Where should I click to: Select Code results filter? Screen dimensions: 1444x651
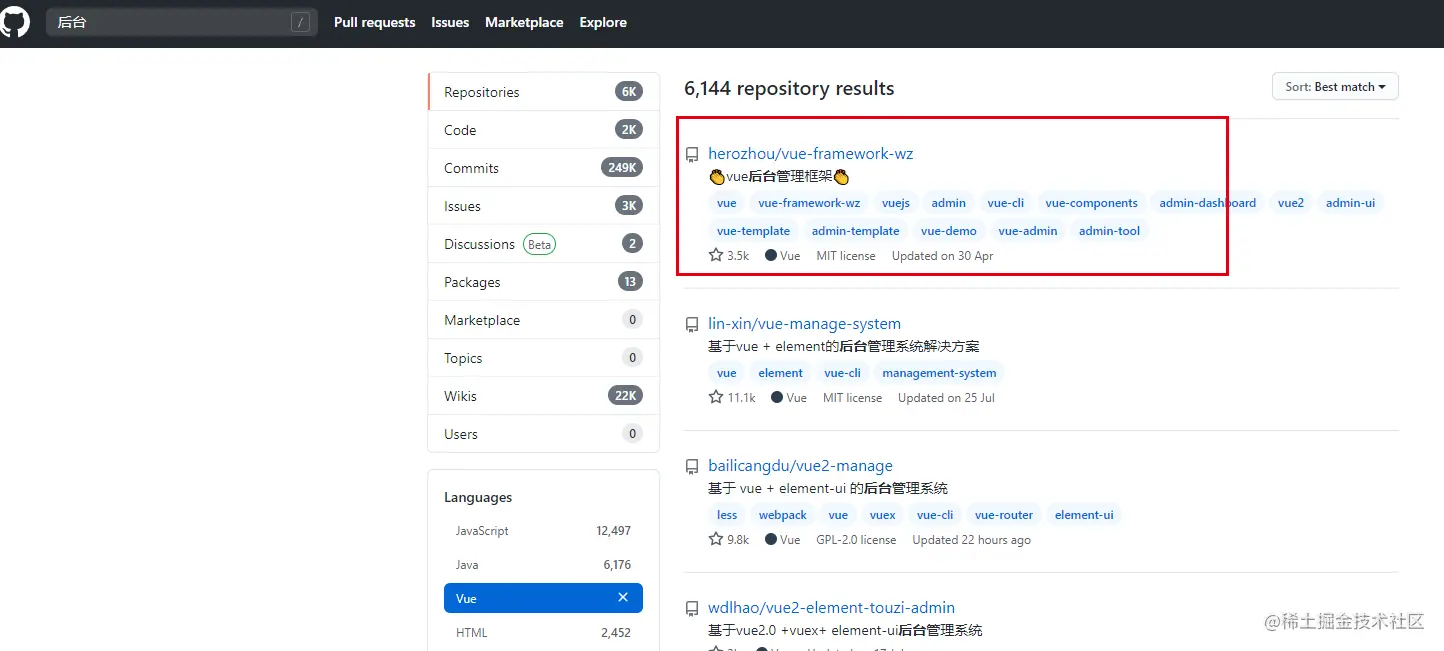click(x=543, y=130)
